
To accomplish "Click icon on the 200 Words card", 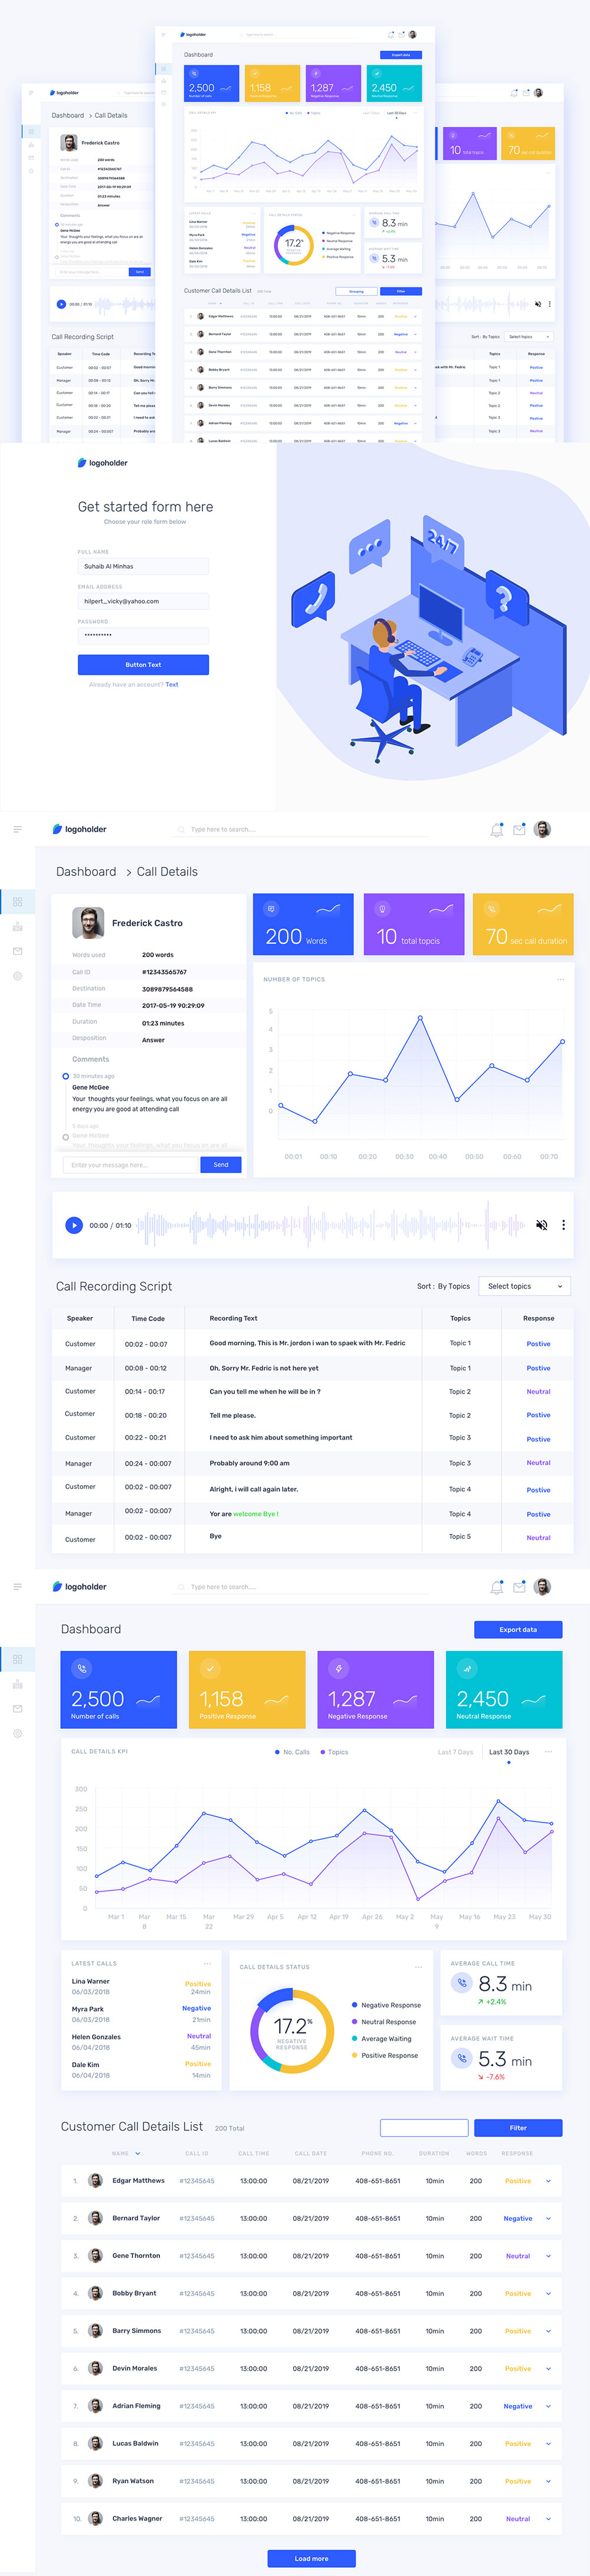I will (x=271, y=909).
